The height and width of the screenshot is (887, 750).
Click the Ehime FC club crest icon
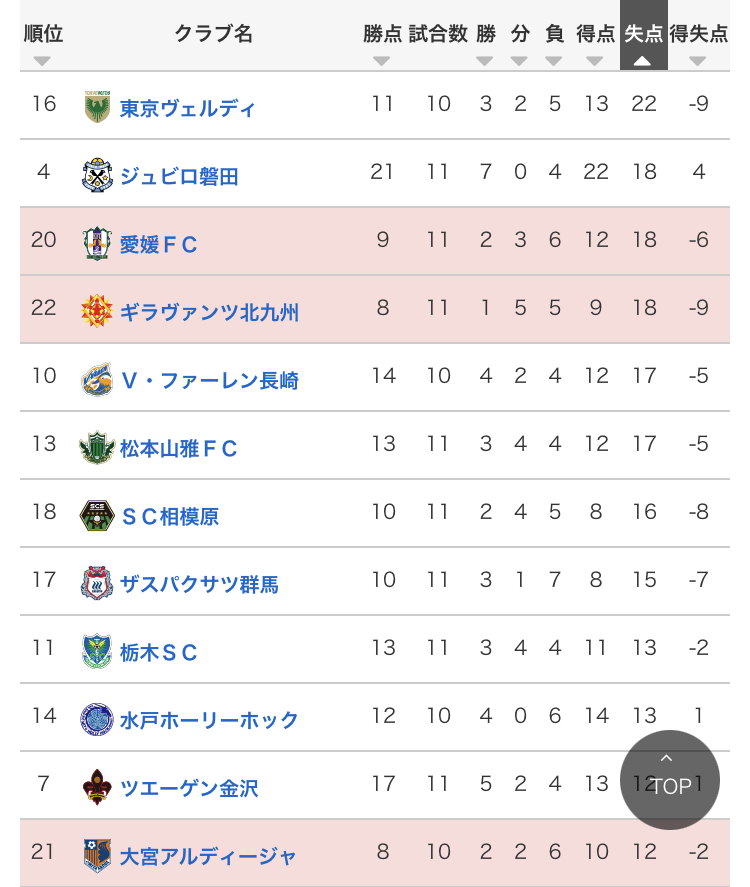(x=97, y=243)
